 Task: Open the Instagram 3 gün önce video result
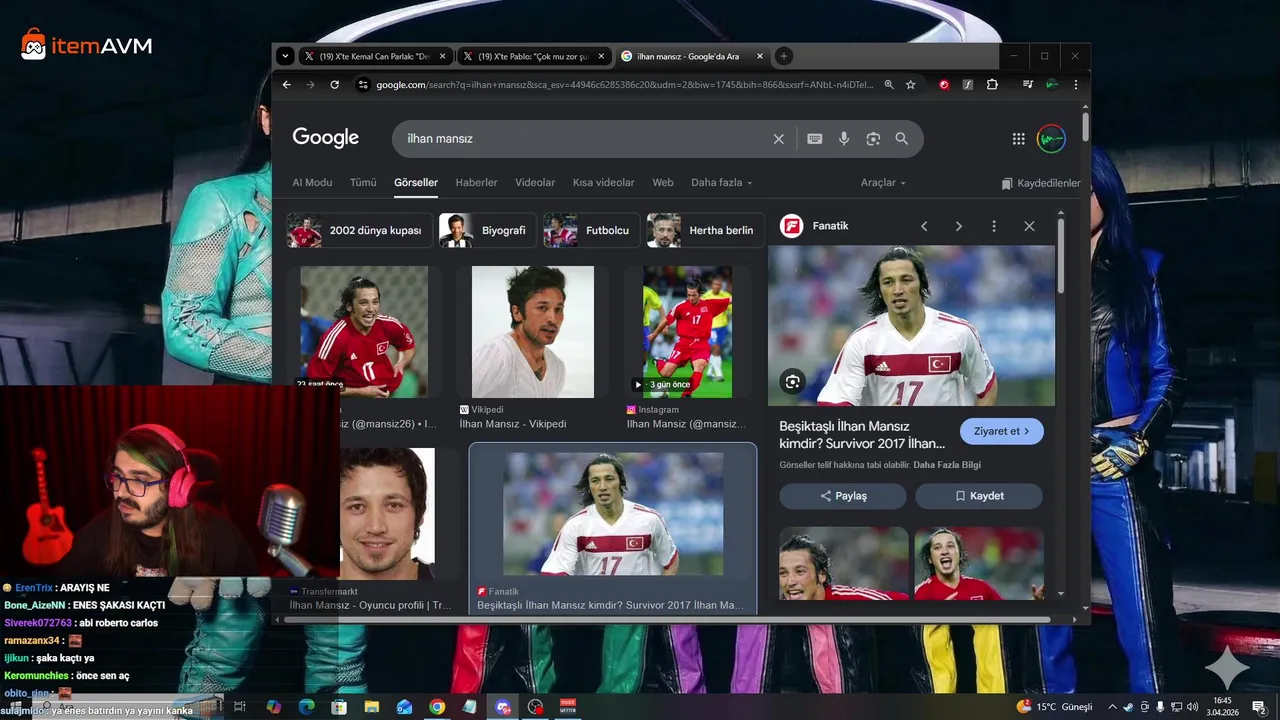pos(687,347)
